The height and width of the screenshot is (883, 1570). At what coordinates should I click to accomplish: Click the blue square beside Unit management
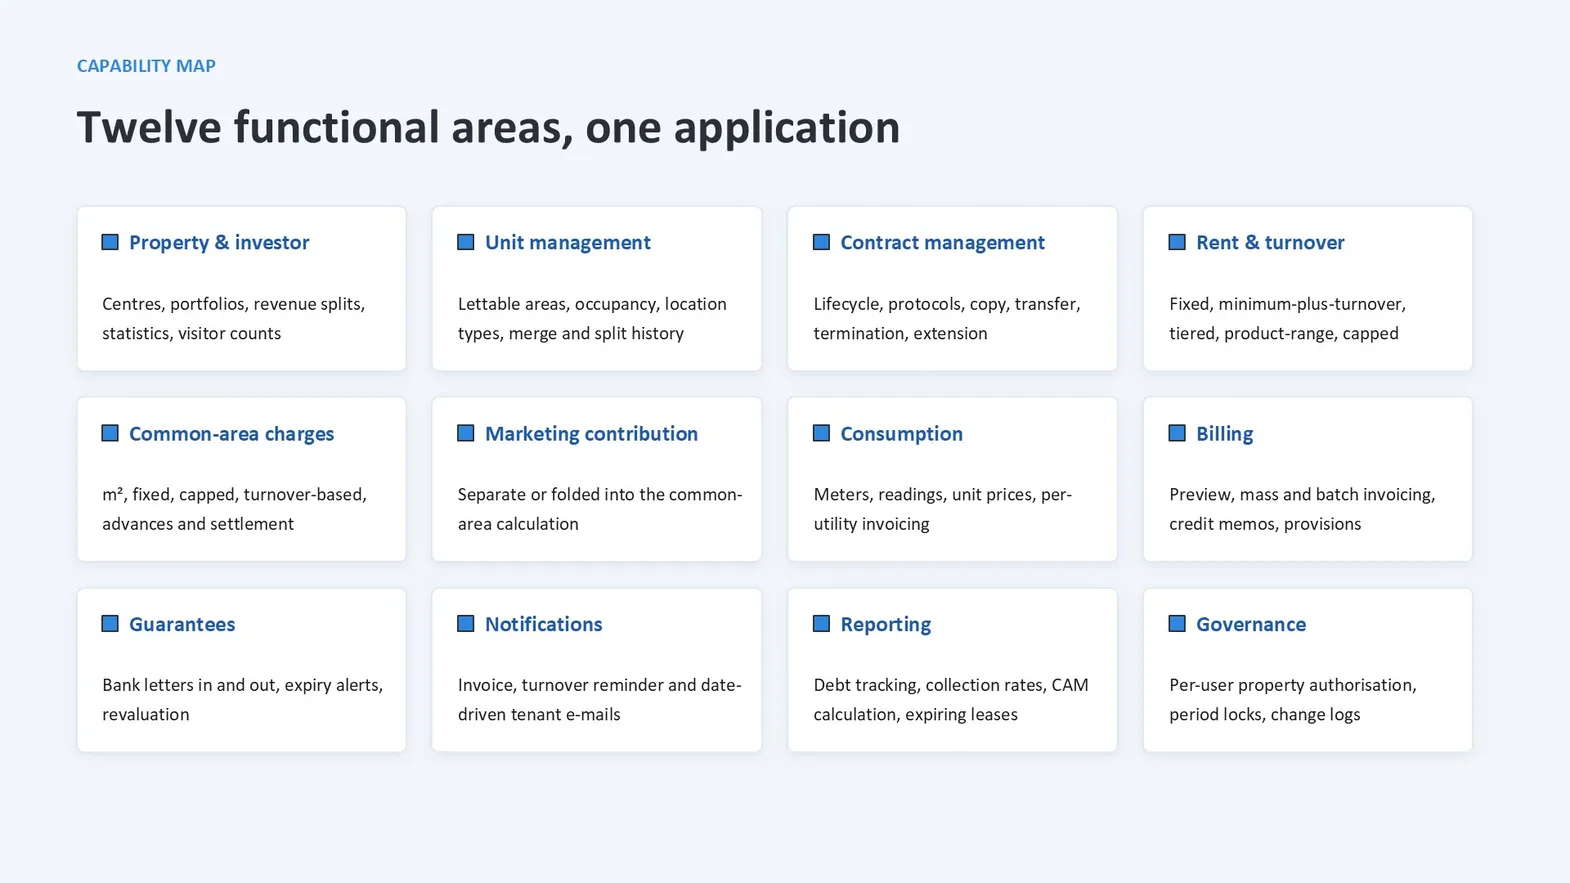pos(466,242)
